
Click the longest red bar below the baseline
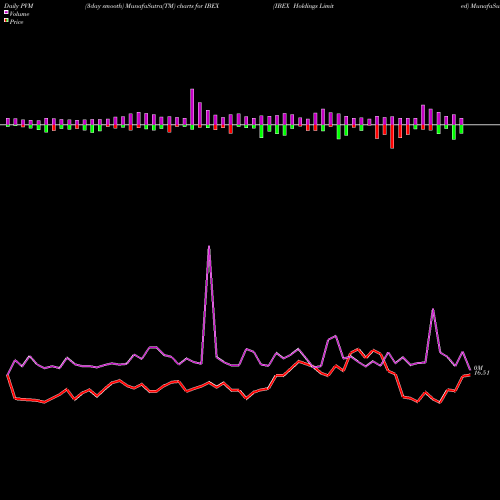click(392, 137)
